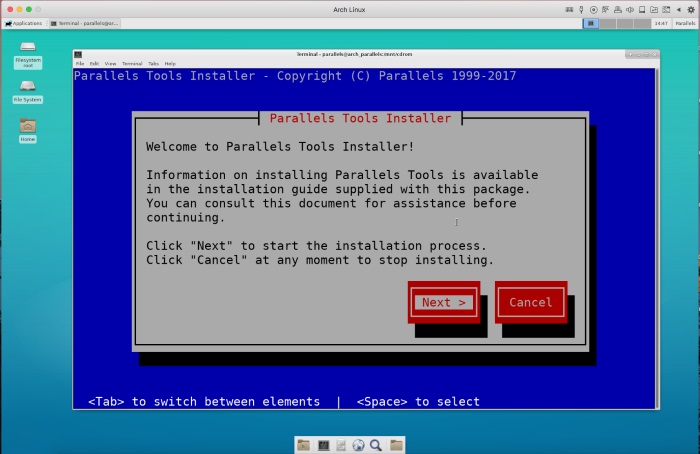This screenshot has width=700, height=454.
Task: Open the File System desktop drive icon
Action: (x=28, y=92)
